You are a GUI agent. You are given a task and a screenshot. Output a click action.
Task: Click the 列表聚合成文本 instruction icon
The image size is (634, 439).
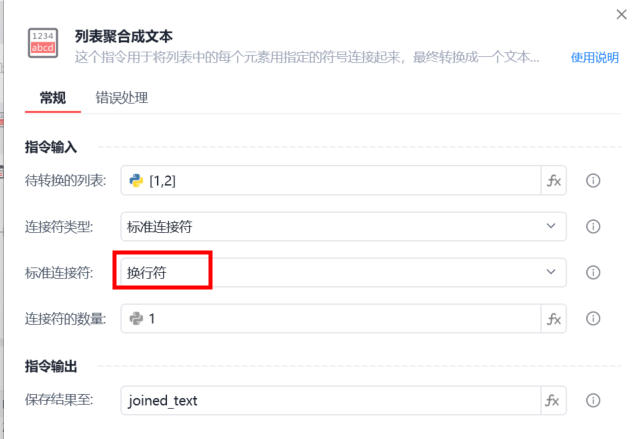point(43,43)
